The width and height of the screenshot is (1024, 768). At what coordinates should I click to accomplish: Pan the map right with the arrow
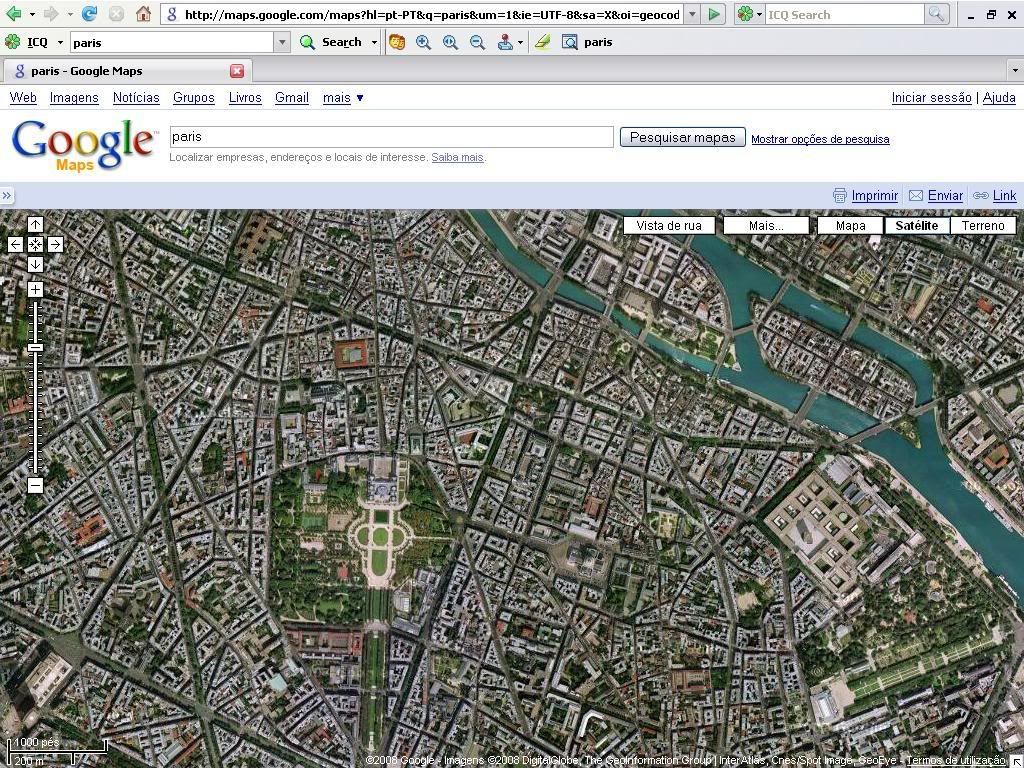point(55,244)
